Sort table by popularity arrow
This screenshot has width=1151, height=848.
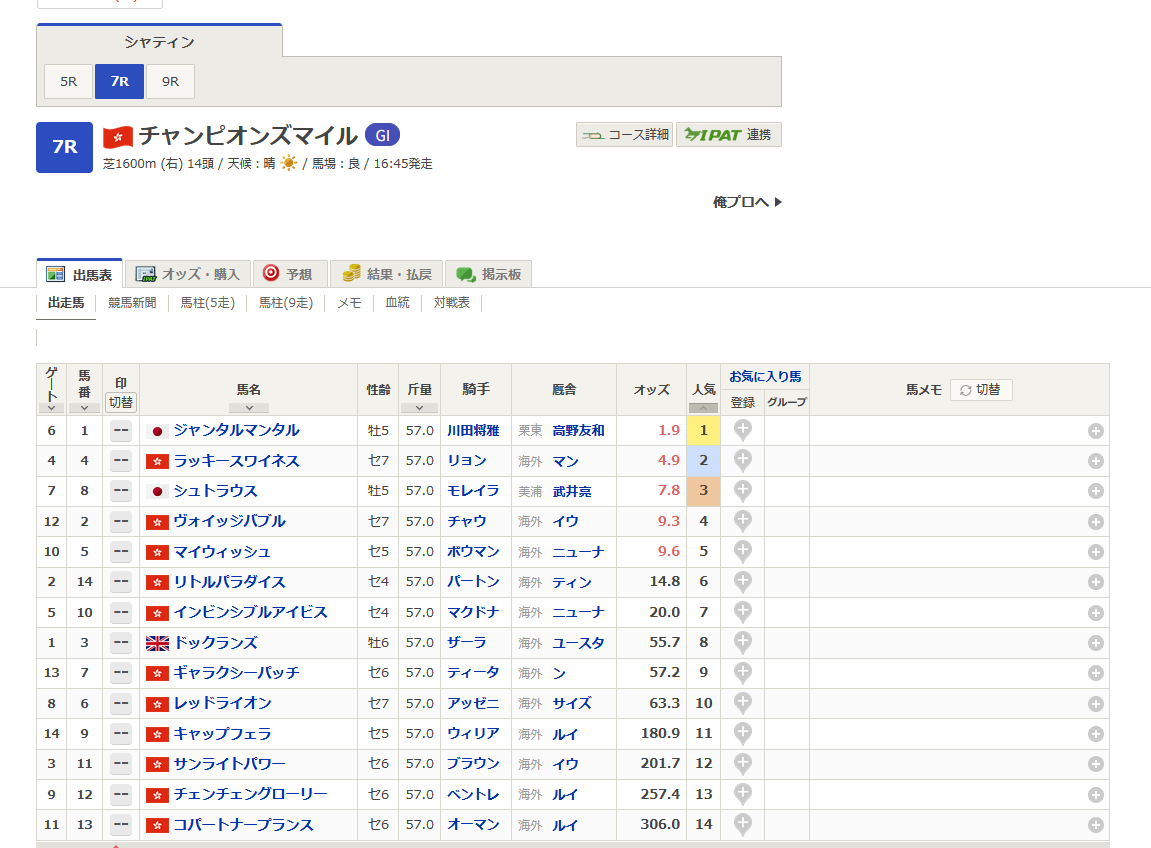coord(703,408)
